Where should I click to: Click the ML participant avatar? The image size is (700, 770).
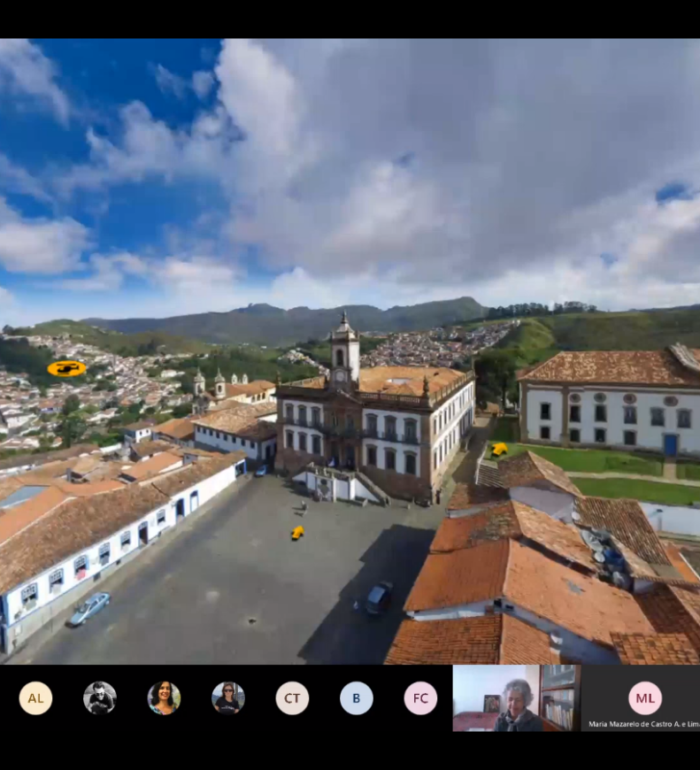coord(645,697)
